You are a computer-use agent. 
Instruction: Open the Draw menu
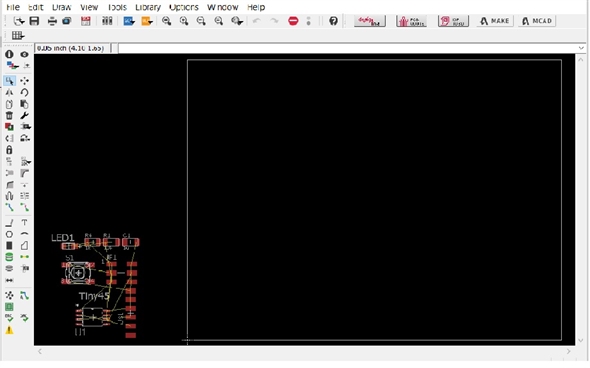61,7
